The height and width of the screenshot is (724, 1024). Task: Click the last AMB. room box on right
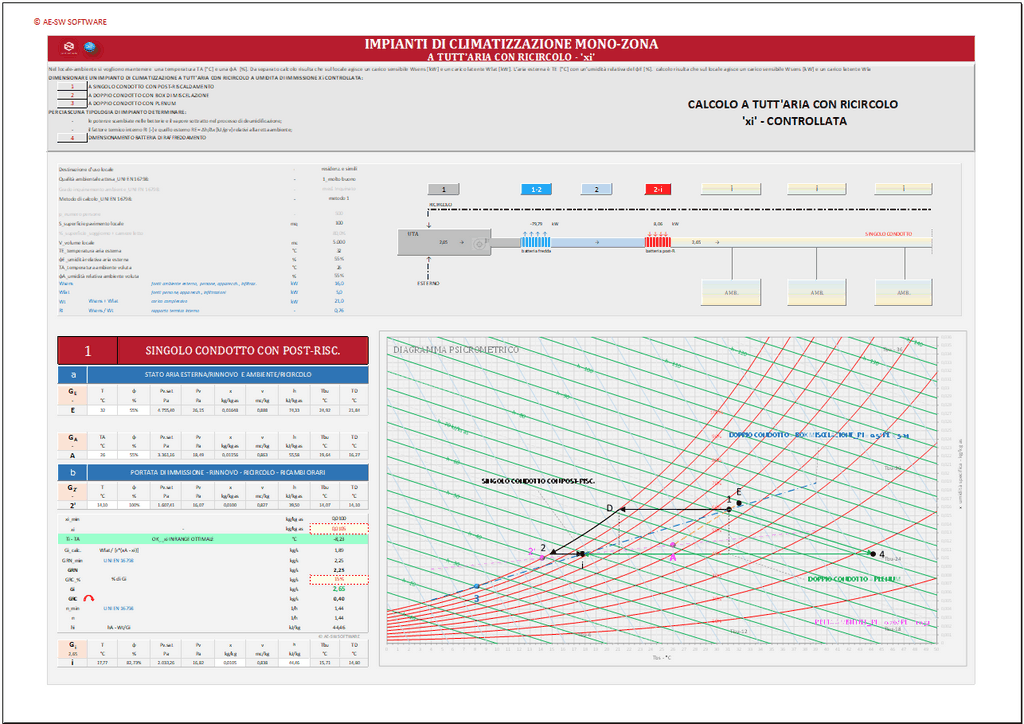click(903, 292)
